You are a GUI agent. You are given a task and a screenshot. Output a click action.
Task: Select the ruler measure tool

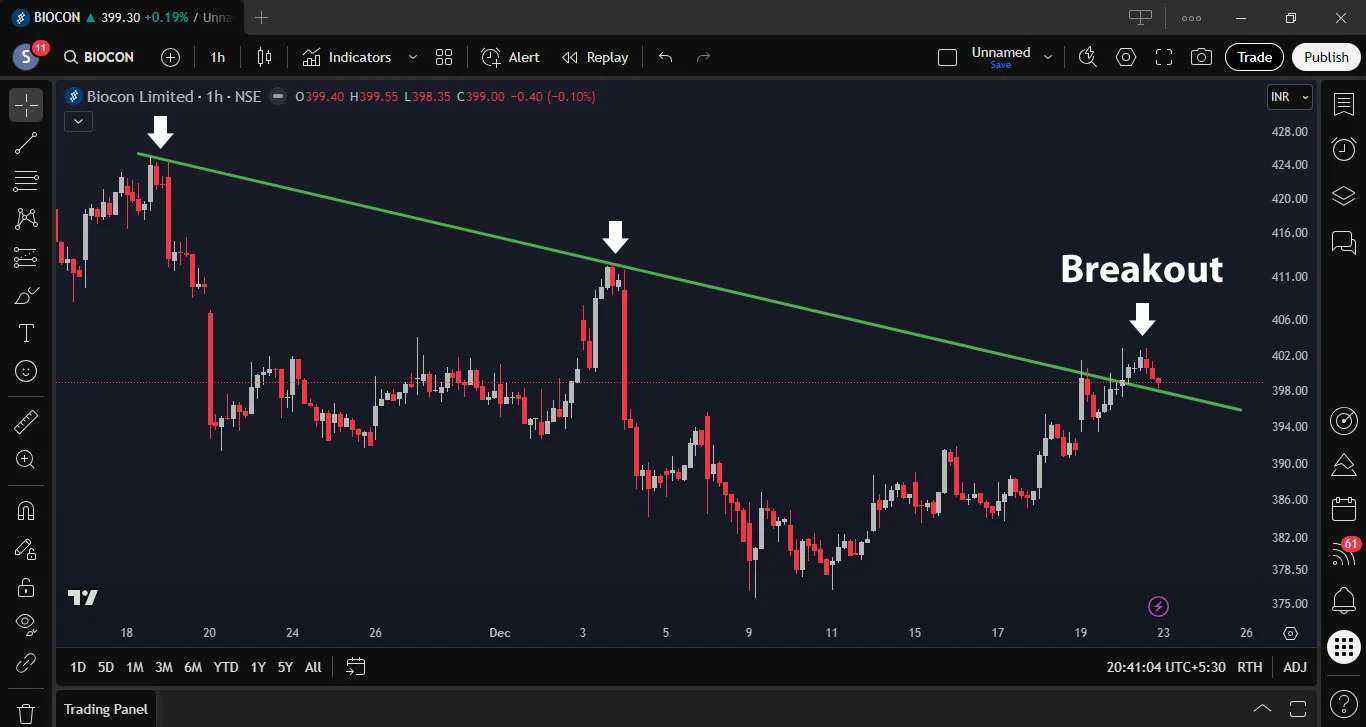[x=26, y=421]
